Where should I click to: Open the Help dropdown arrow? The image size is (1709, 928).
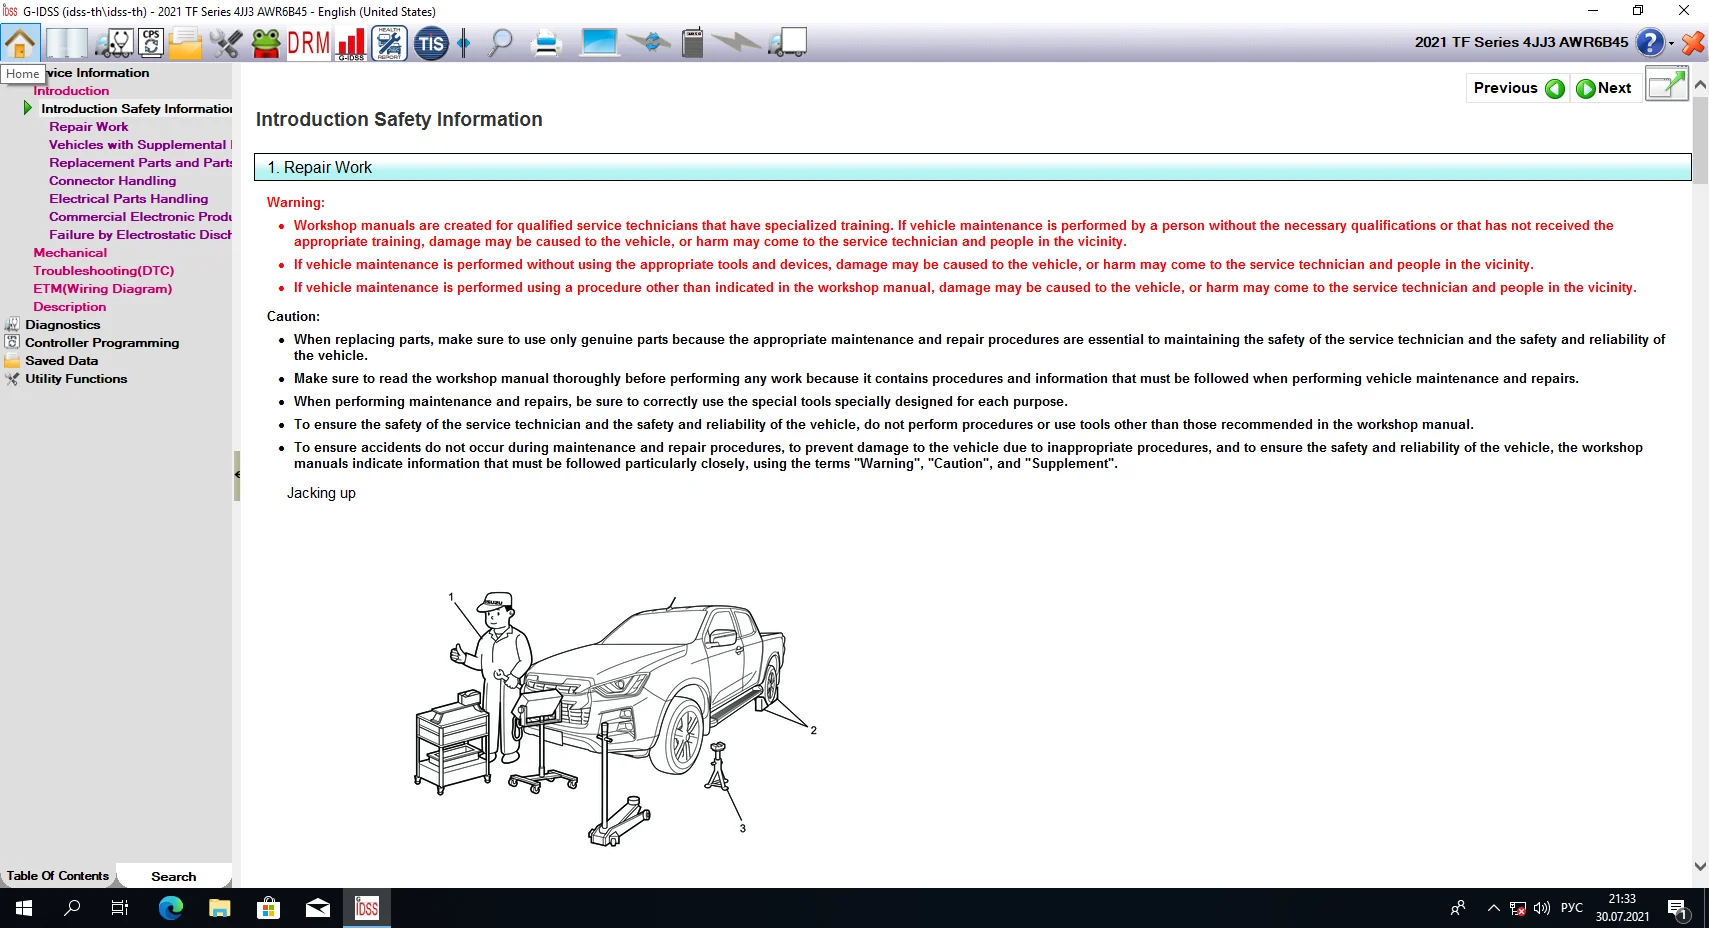click(1671, 43)
